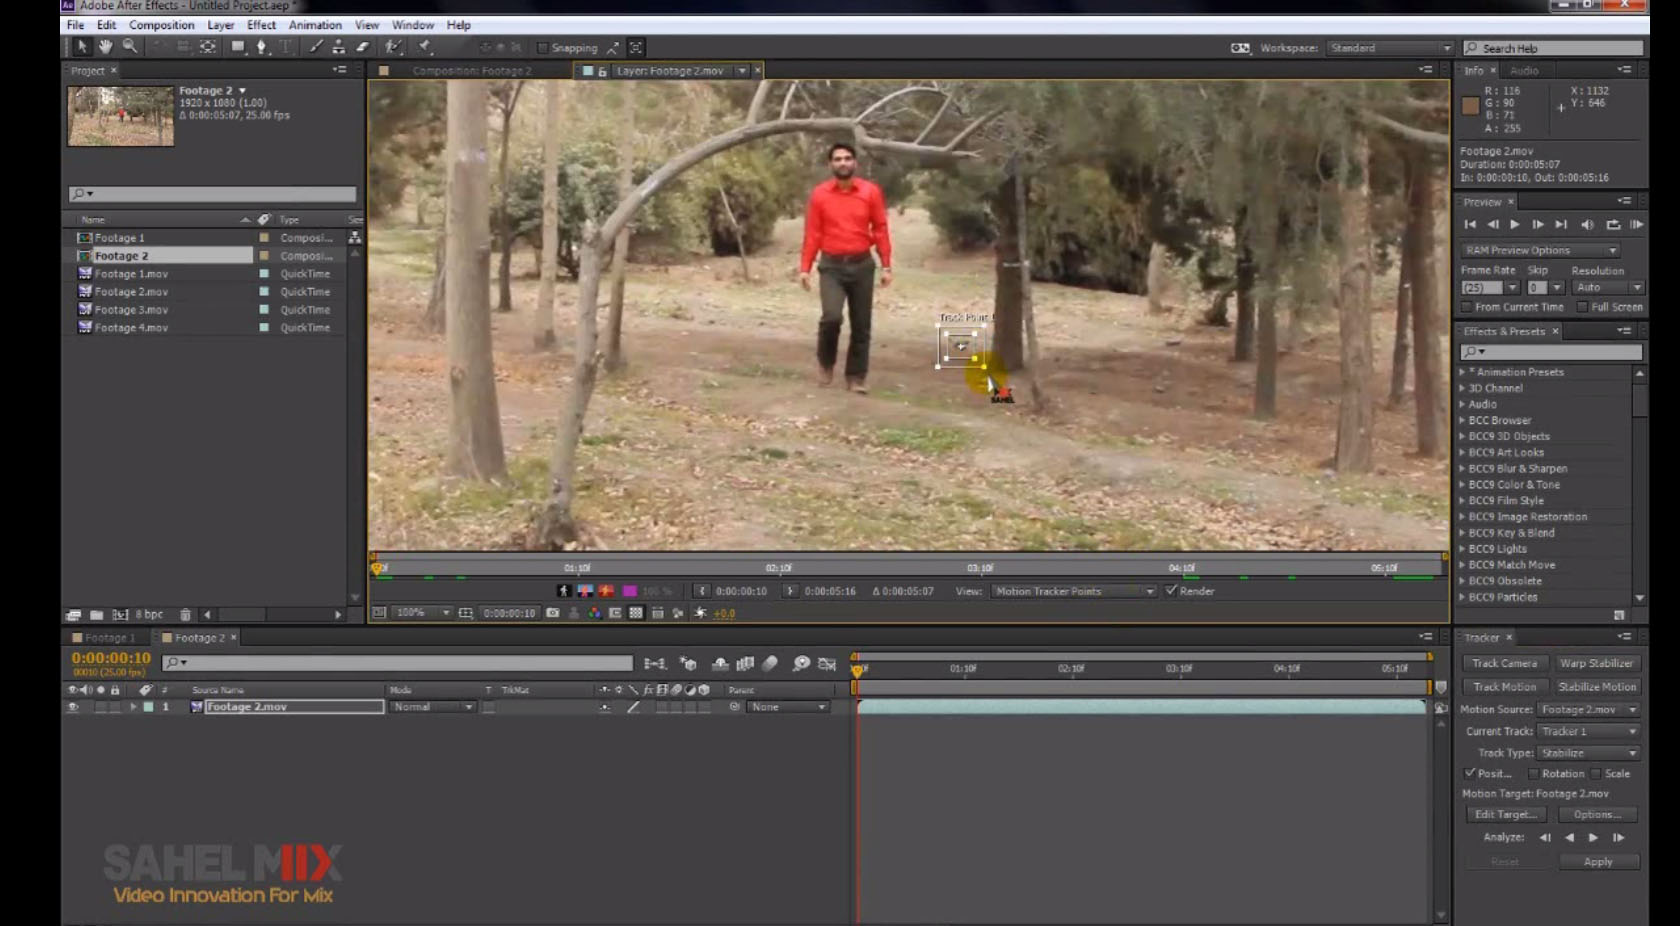Toggle the Position checkbox in Tracker
The image size is (1680, 926).
(1469, 773)
